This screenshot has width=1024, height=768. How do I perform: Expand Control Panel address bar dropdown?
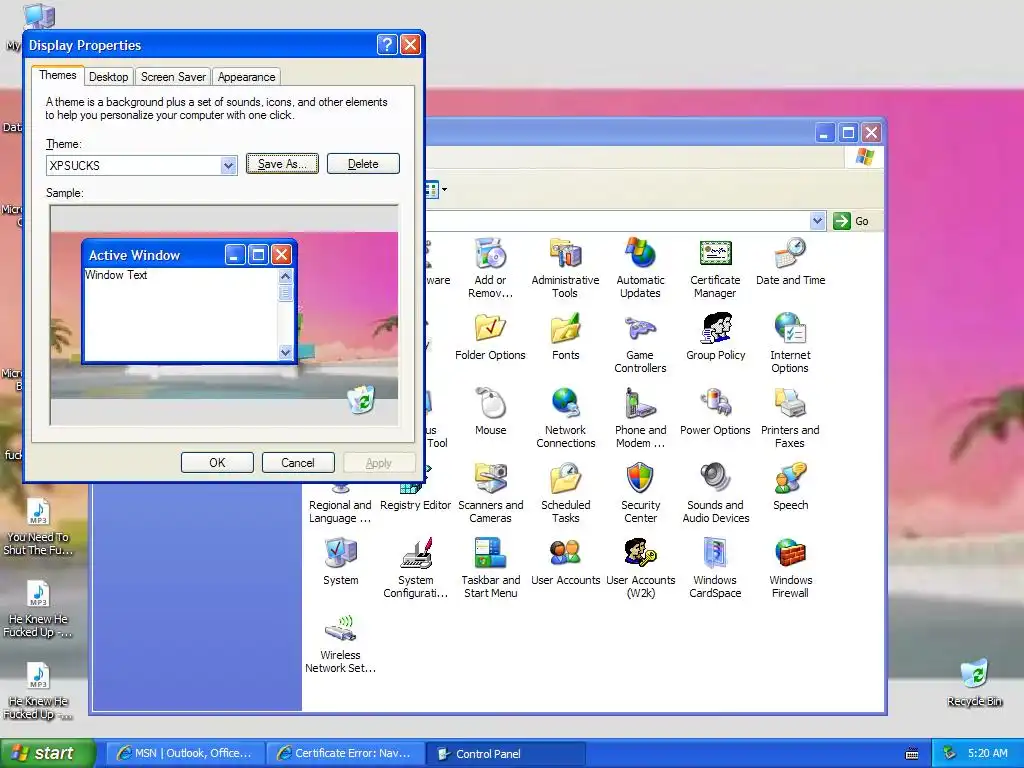tap(817, 221)
